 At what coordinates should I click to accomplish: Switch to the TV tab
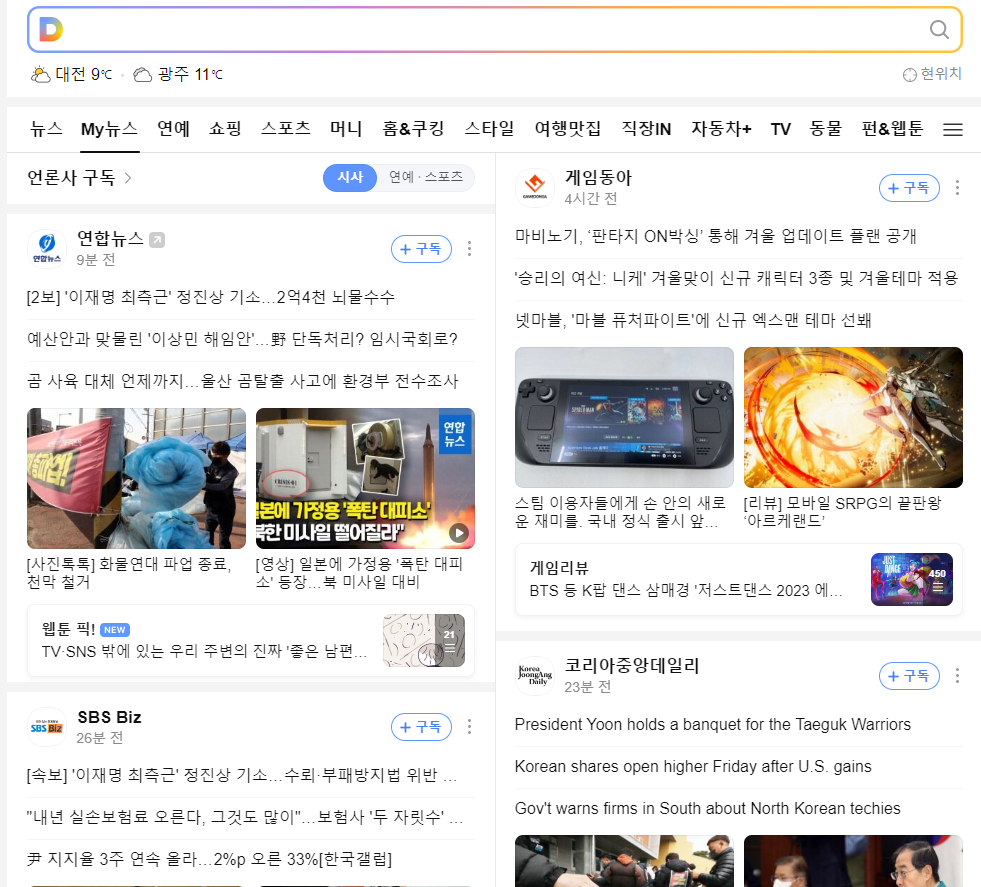pyautogui.click(x=780, y=129)
